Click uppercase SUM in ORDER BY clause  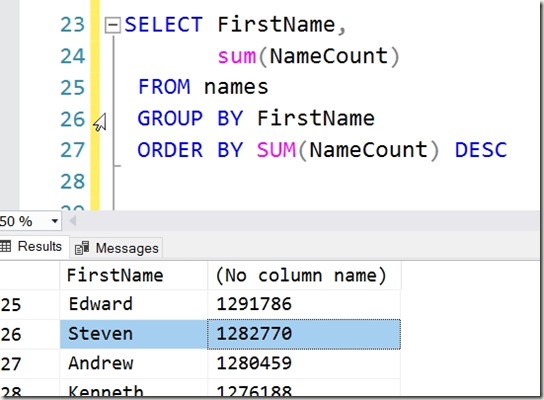(276, 150)
